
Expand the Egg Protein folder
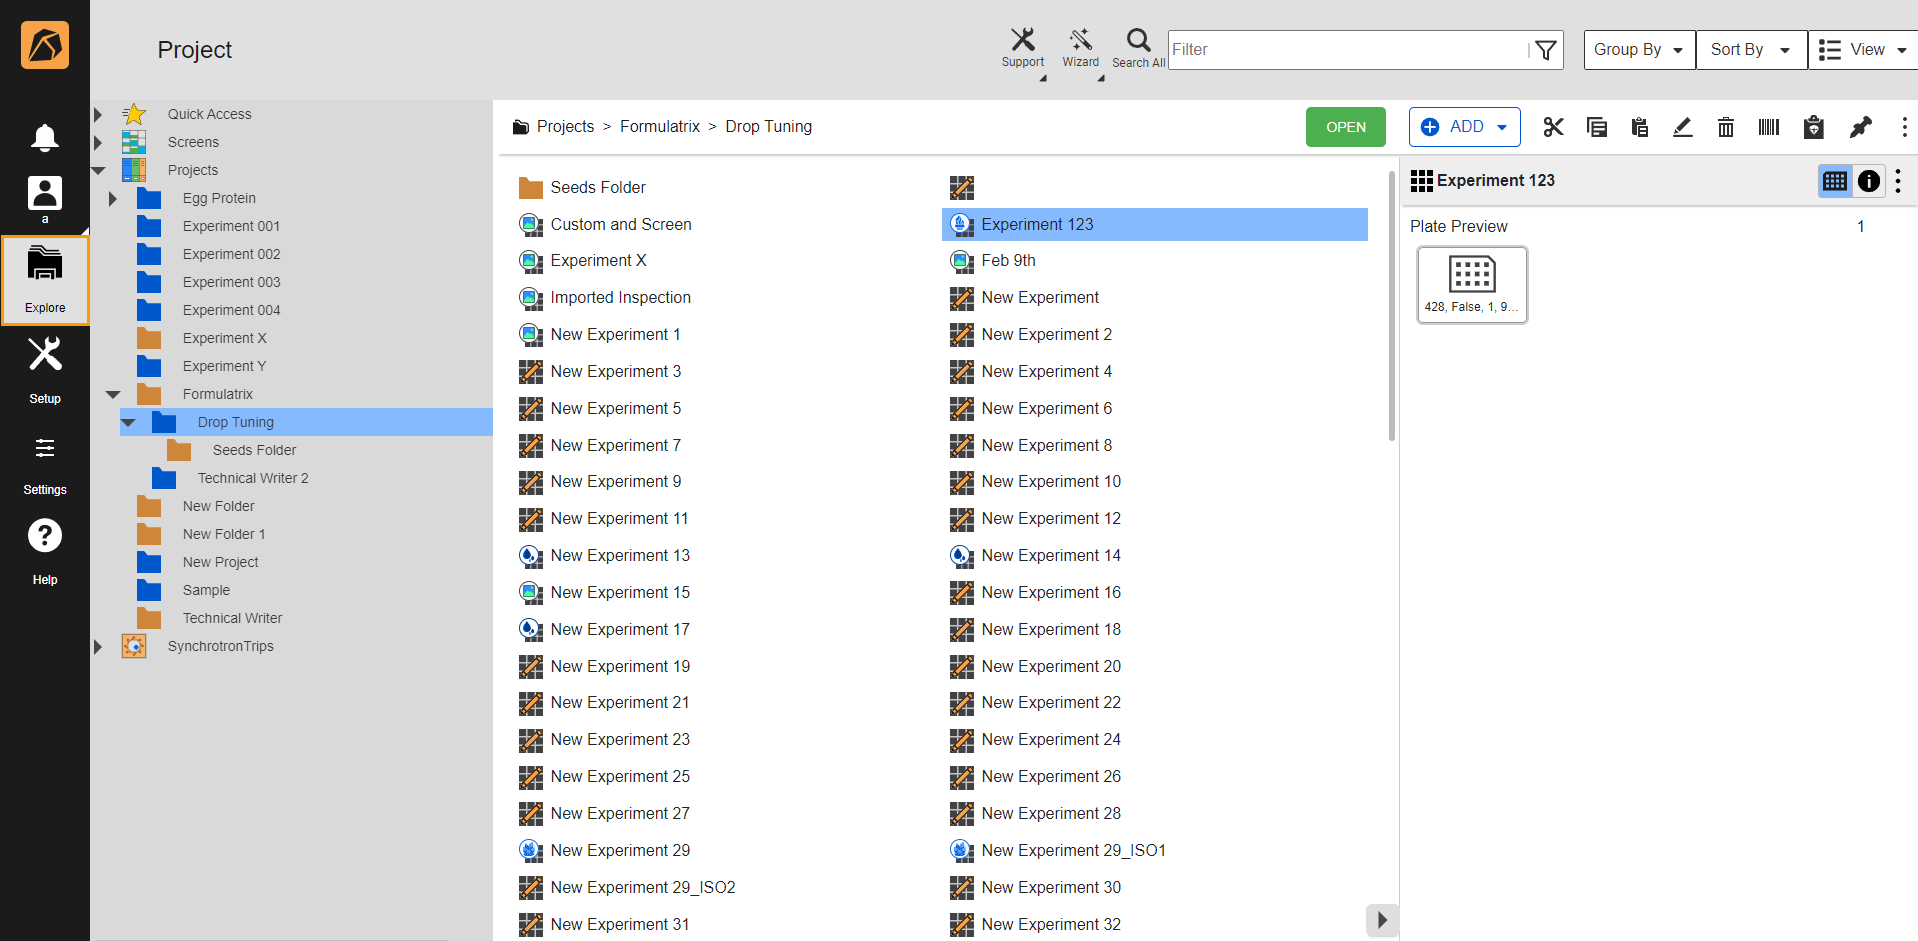(112, 198)
